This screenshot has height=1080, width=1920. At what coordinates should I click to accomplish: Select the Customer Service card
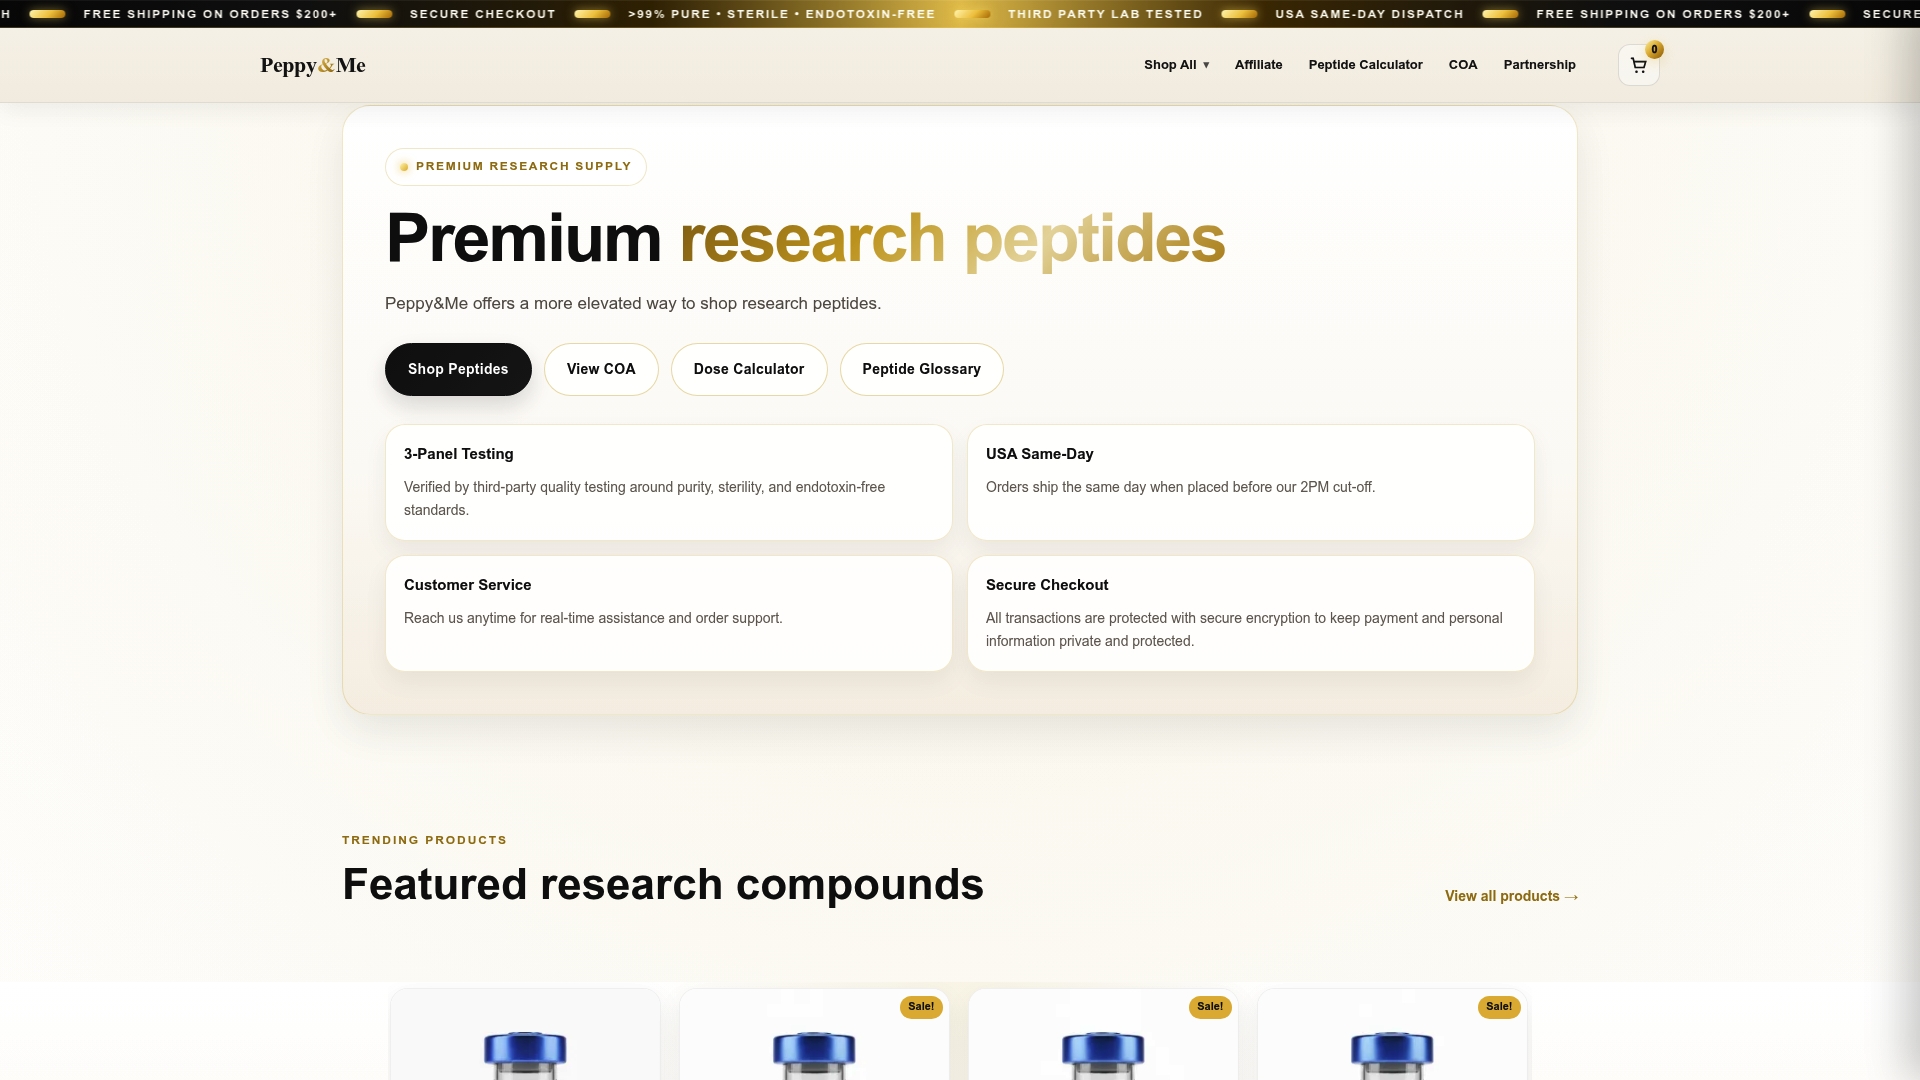(x=669, y=613)
